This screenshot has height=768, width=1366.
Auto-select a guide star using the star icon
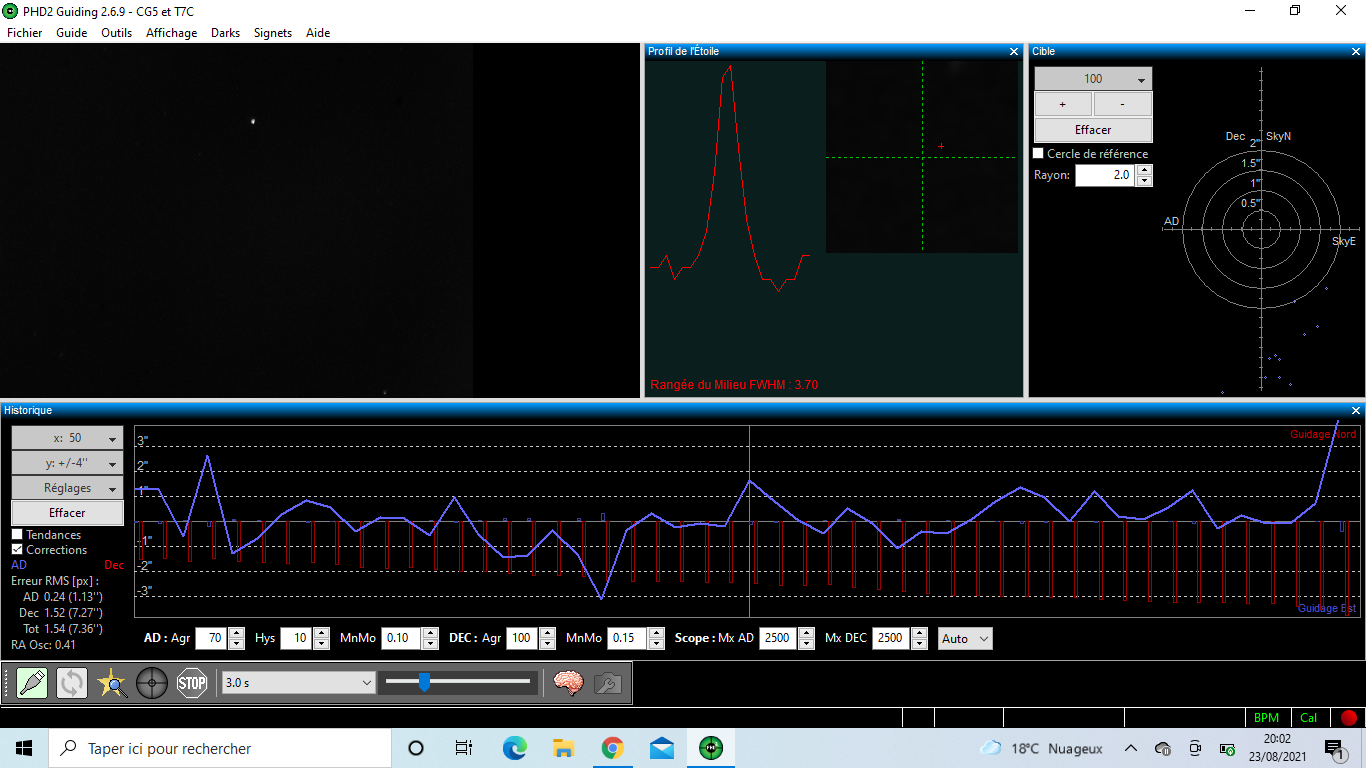tap(112, 683)
